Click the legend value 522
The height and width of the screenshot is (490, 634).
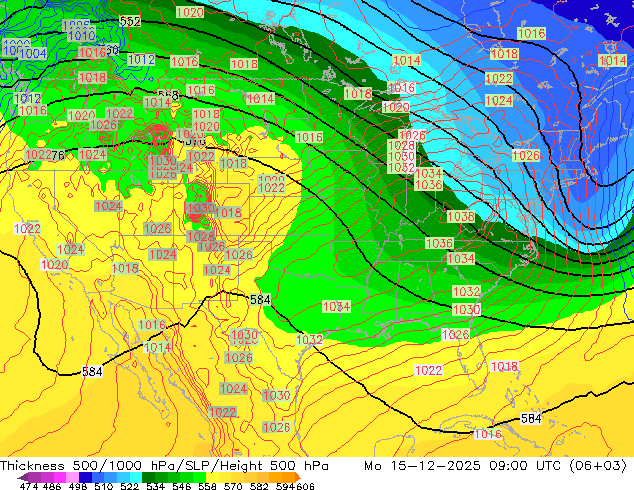click(x=129, y=486)
